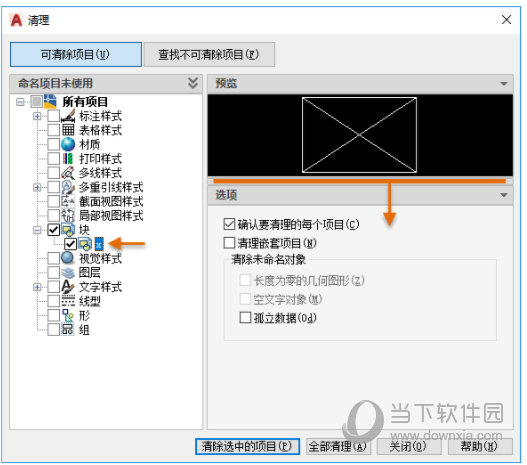Check the 组 checkbox
The width and height of the screenshot is (527, 465).
point(53,329)
